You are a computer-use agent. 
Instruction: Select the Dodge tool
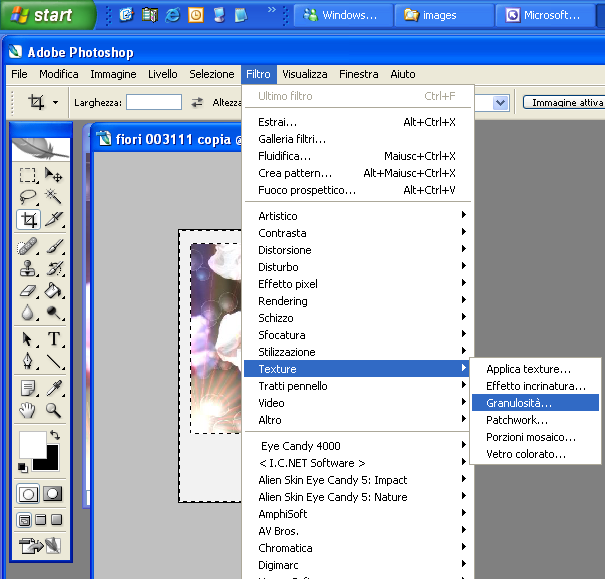click(53, 312)
